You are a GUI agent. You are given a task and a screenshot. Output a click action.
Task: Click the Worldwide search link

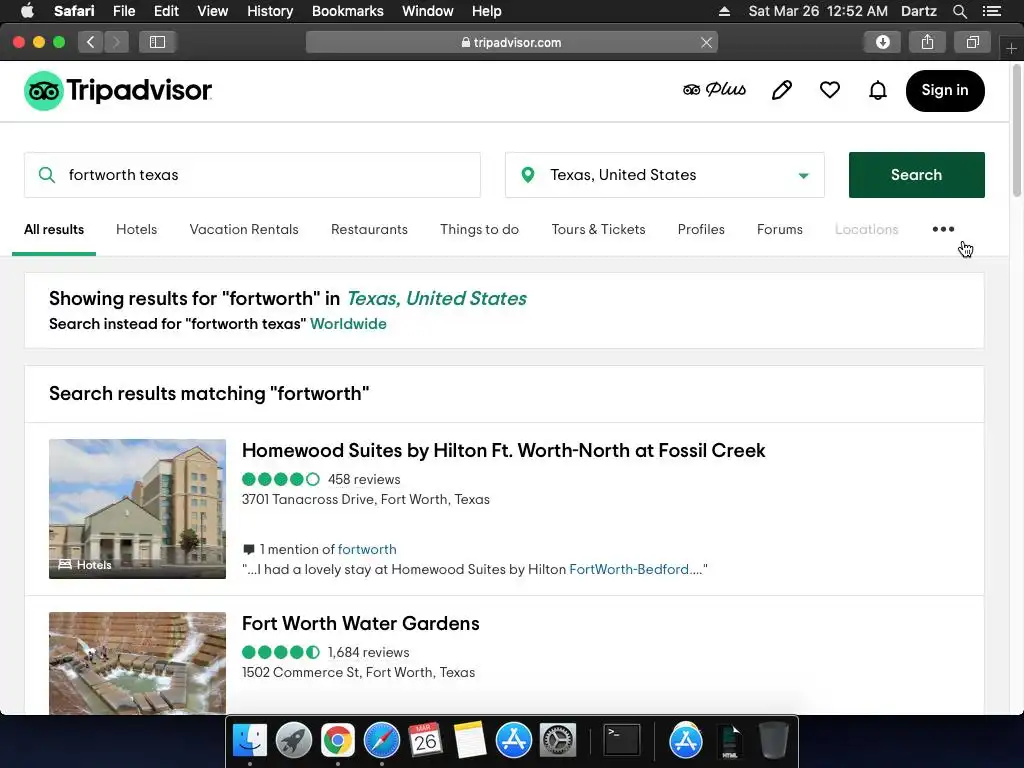(348, 324)
